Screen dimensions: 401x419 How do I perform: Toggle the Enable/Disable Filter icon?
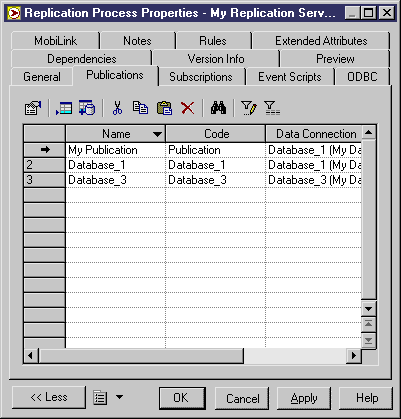click(x=272, y=108)
